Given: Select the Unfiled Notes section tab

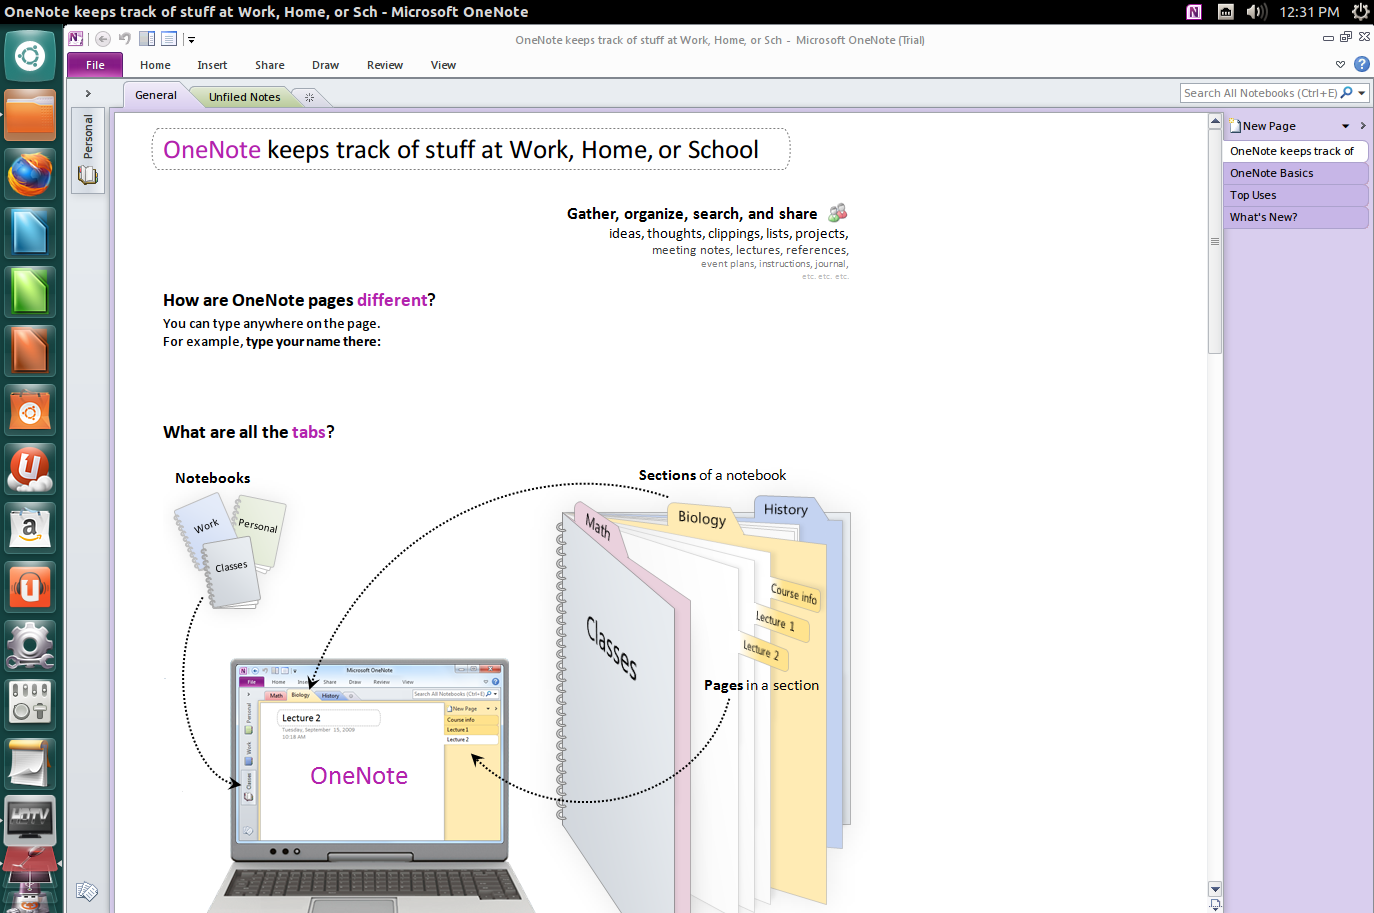Looking at the screenshot, I should pos(244,97).
